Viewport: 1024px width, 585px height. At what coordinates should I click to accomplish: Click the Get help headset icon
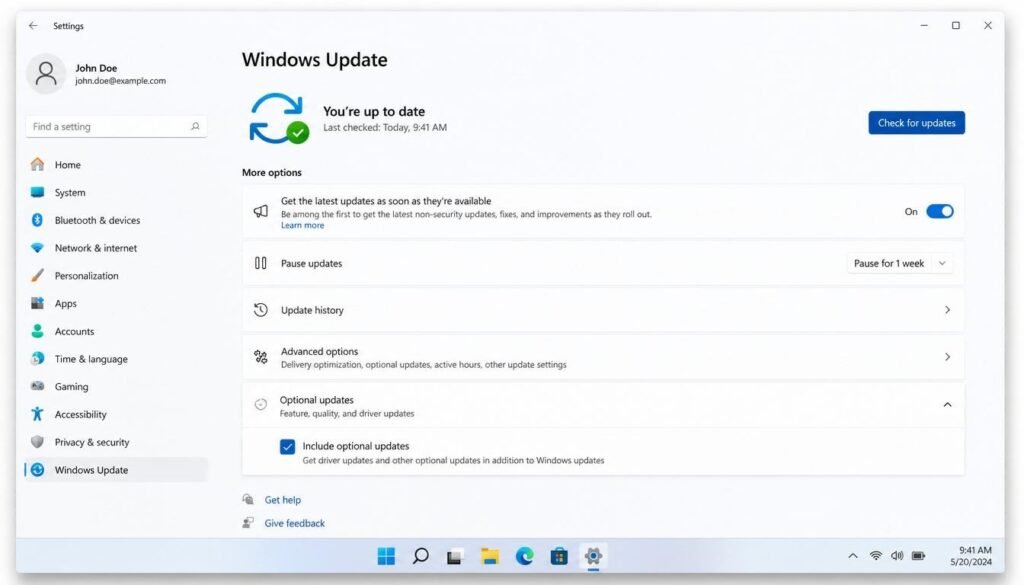click(248, 499)
